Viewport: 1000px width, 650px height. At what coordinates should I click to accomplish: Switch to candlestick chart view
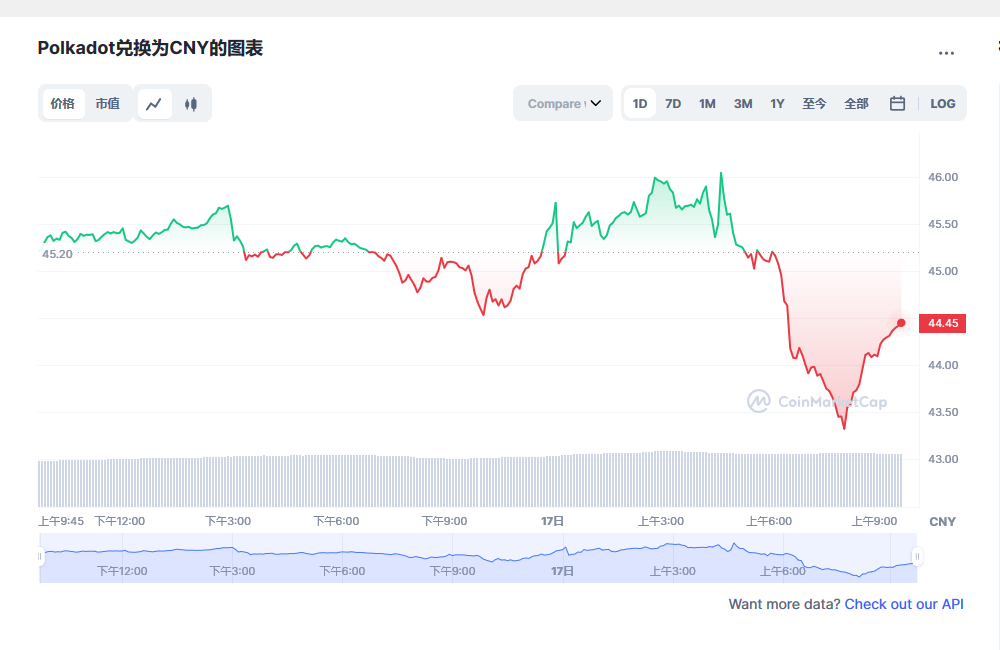[191, 103]
